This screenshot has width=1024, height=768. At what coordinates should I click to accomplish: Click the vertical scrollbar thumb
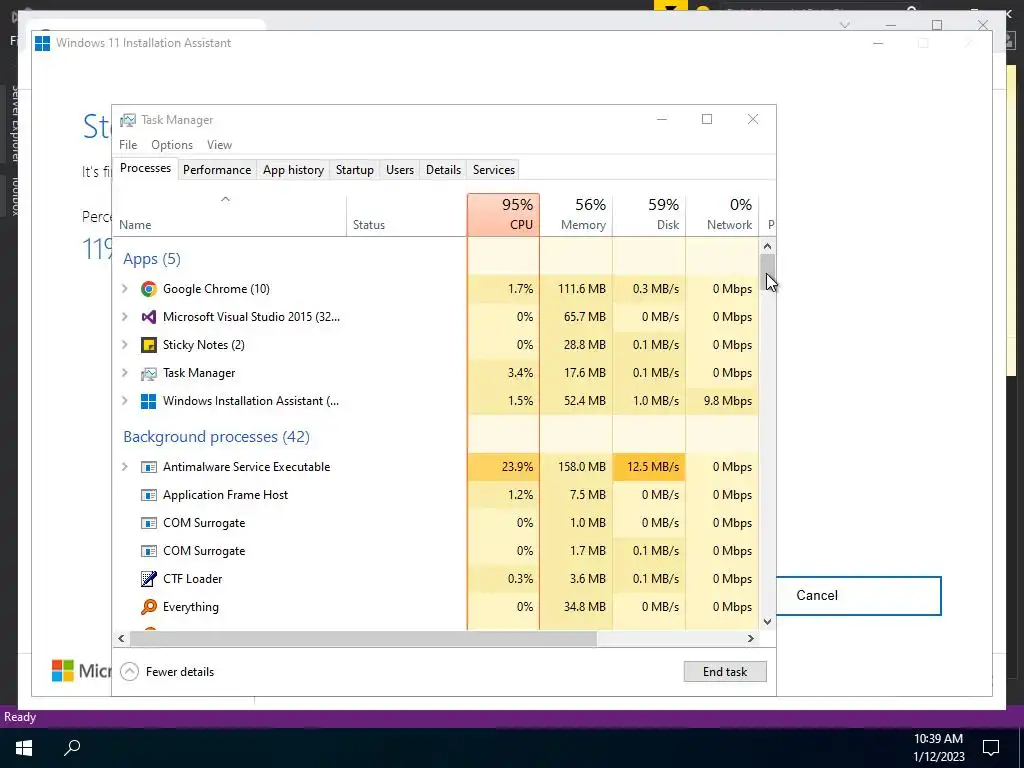767,270
